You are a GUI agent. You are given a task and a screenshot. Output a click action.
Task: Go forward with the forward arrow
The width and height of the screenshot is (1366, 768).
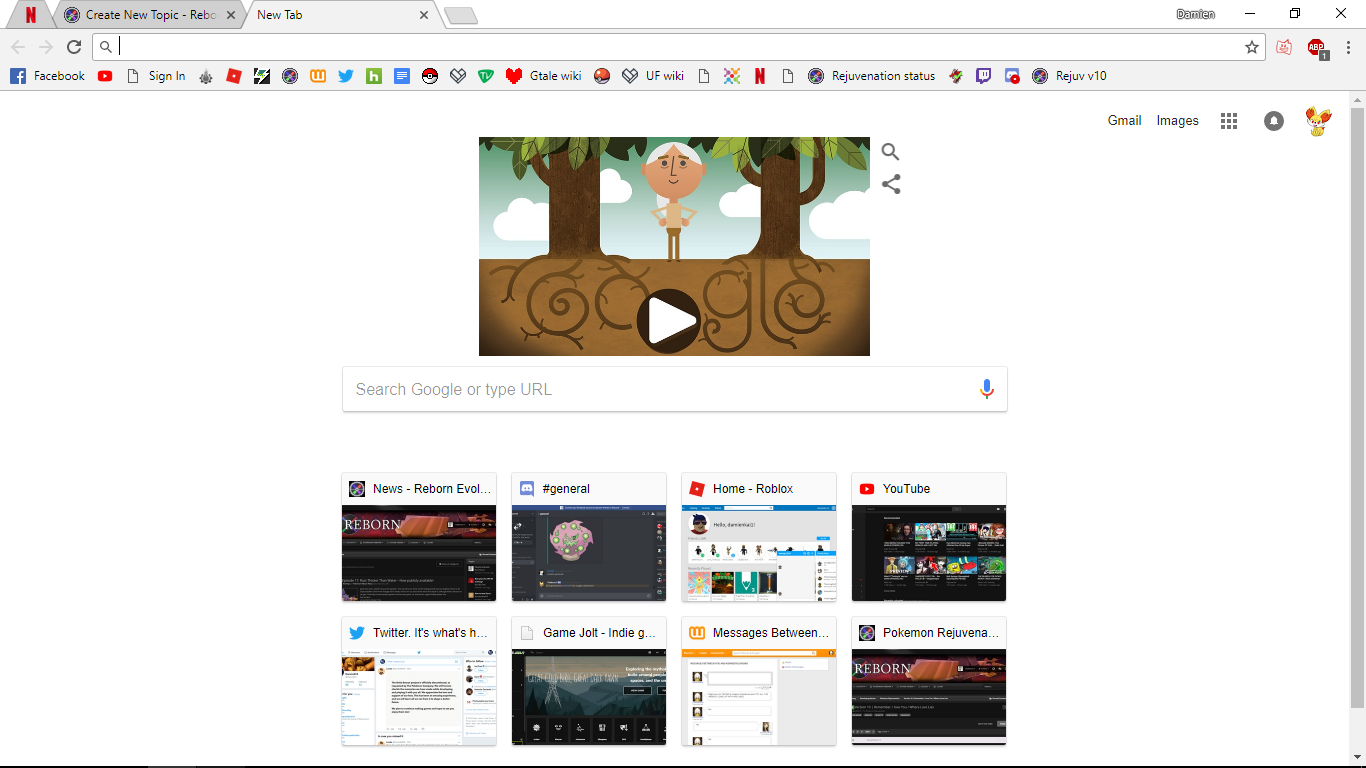(46, 47)
